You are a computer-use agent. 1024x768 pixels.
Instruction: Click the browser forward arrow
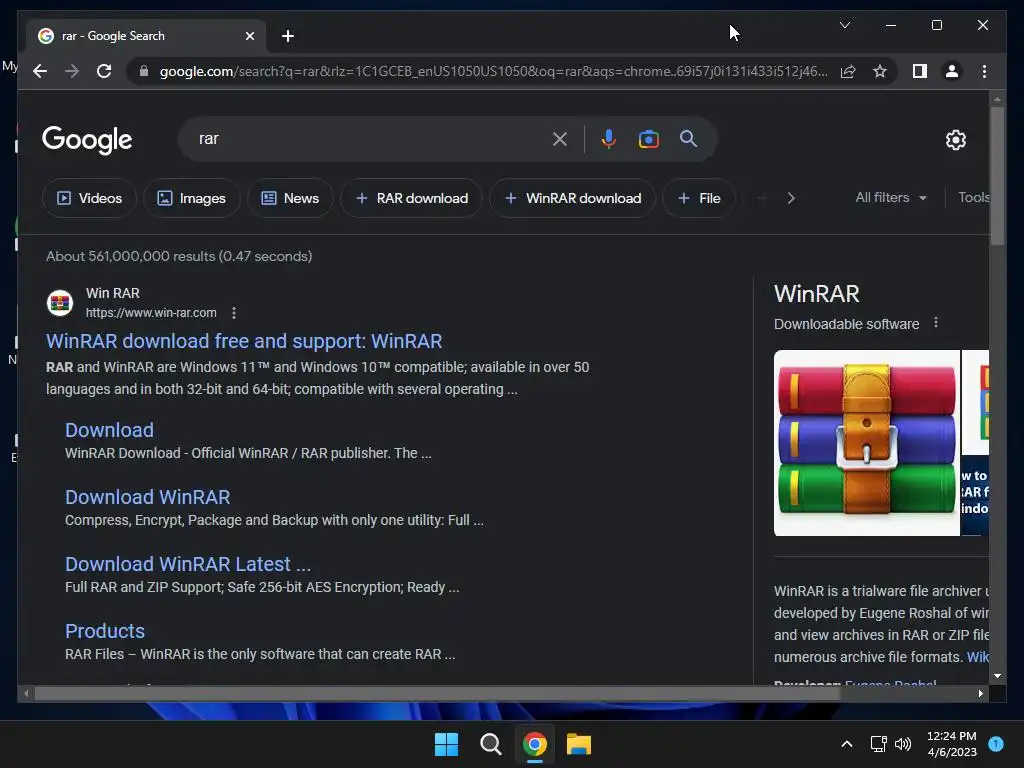tap(72, 71)
